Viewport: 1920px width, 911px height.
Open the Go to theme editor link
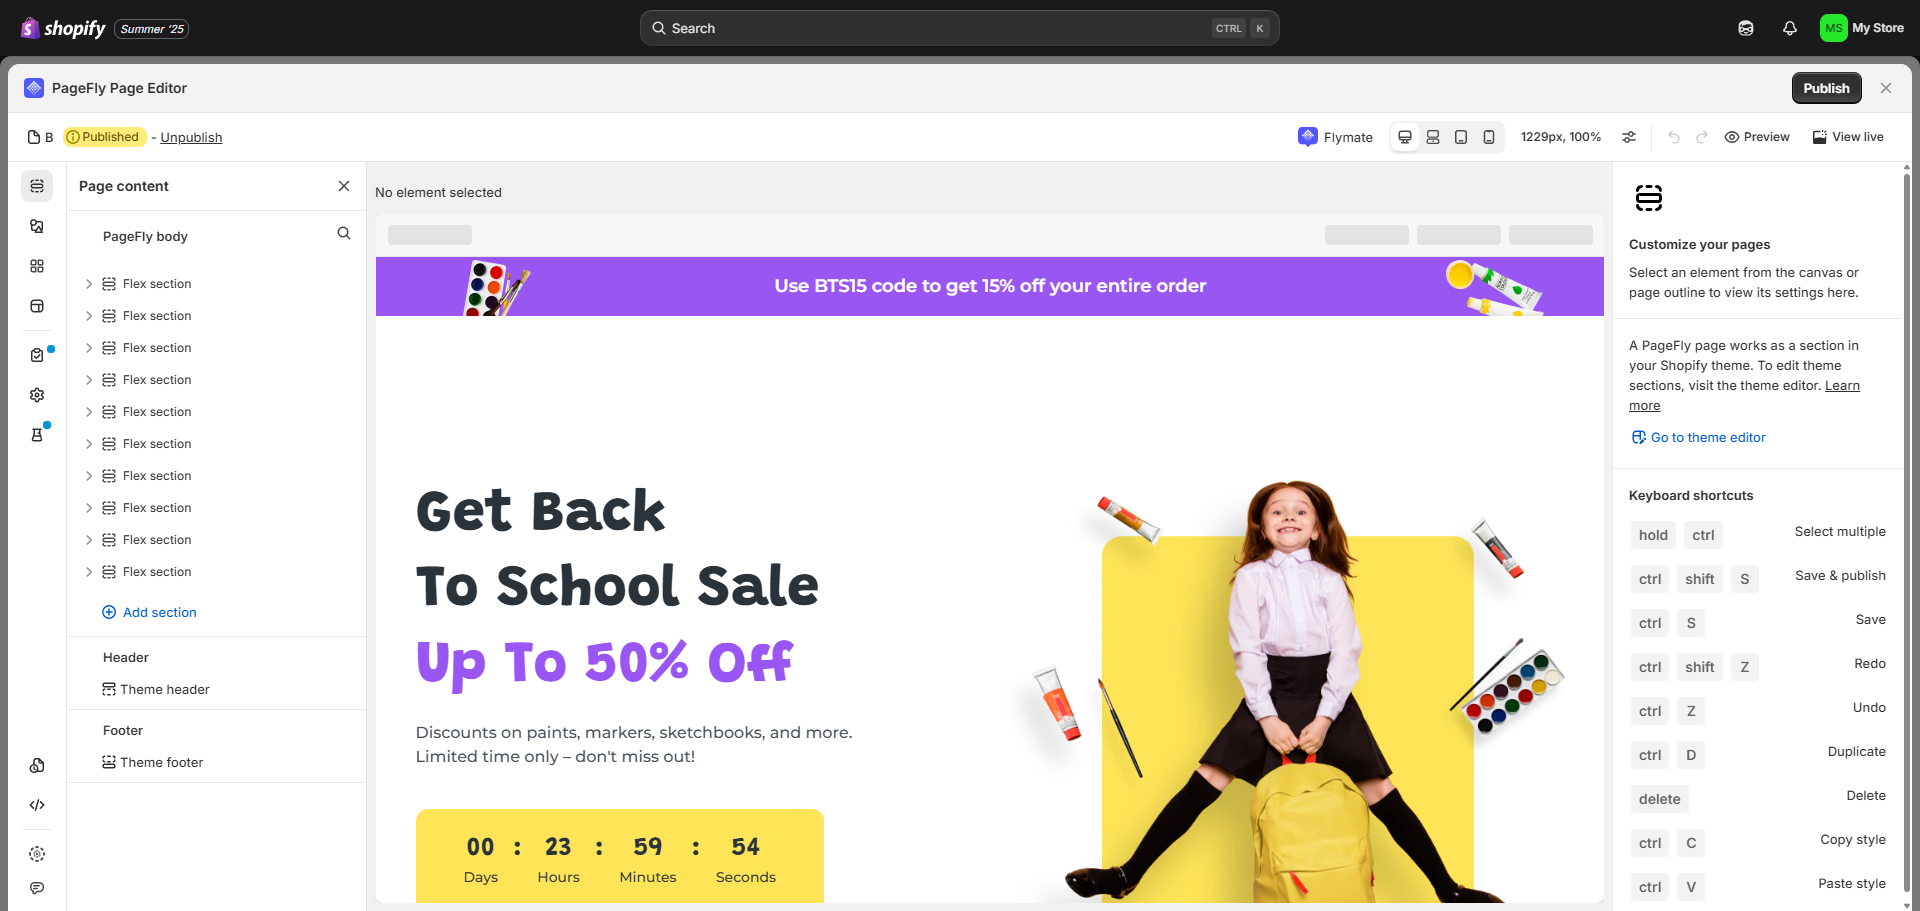click(1698, 438)
